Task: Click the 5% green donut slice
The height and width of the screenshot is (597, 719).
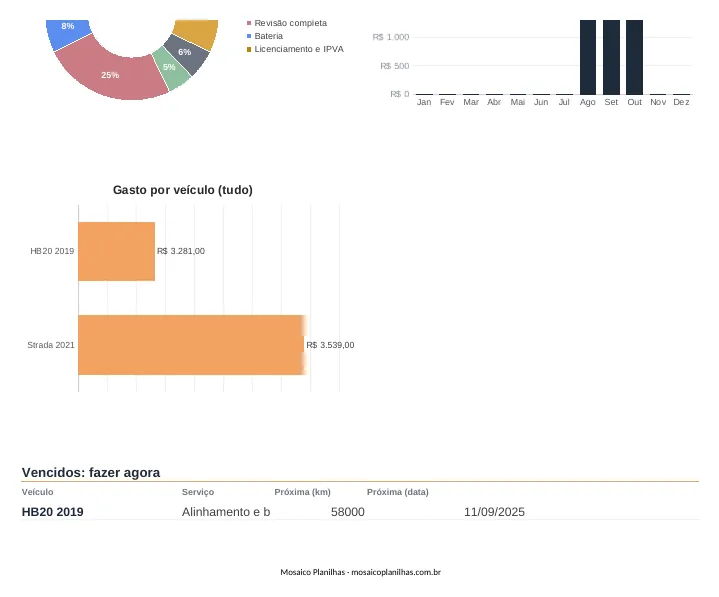Action: (171, 69)
